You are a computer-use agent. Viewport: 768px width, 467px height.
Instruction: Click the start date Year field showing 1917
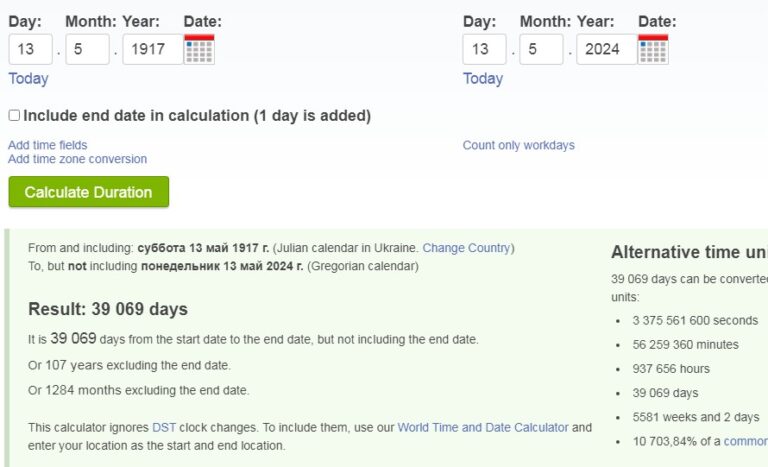point(153,49)
